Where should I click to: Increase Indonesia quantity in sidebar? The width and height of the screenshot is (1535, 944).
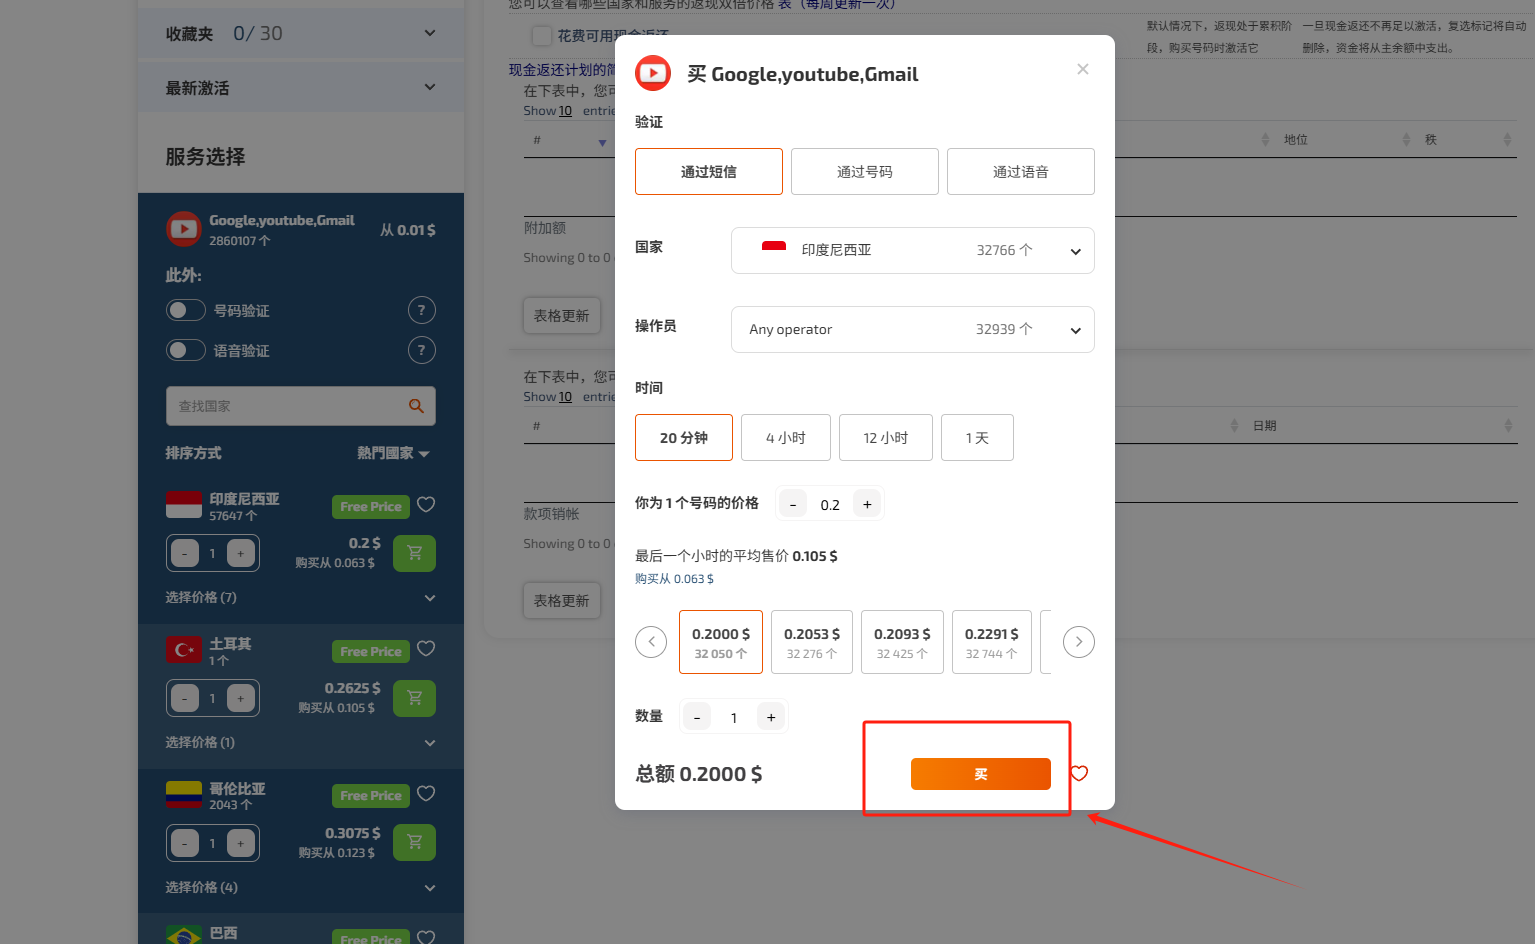241,553
